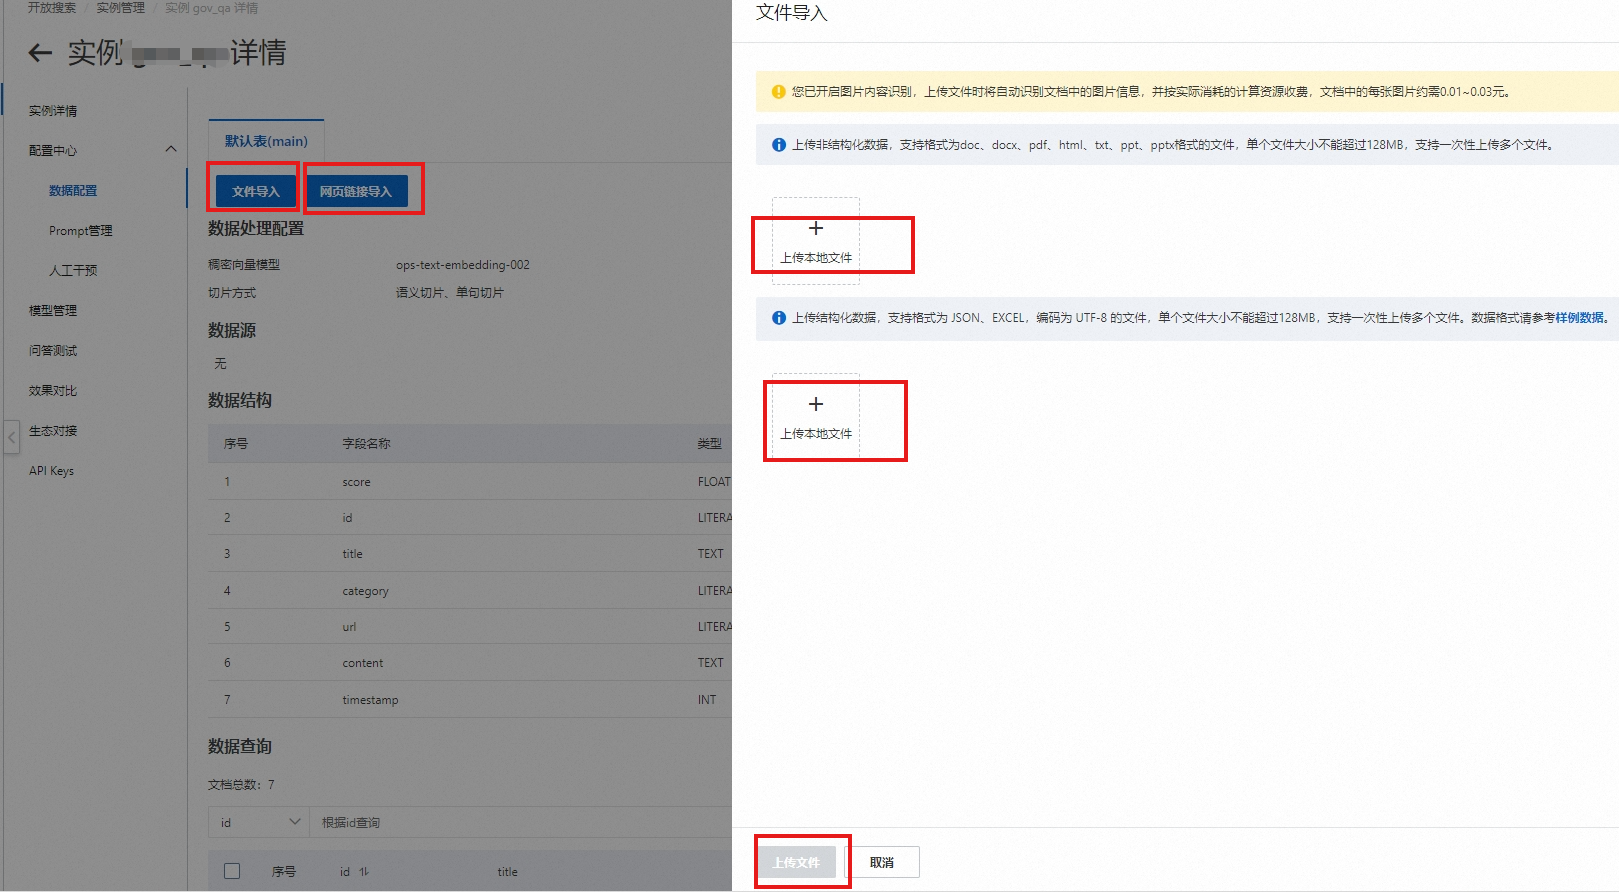Image resolution: width=1619 pixels, height=892 pixels.
Task: Click 开放搜索 breadcrumb link
Action: click(52, 8)
